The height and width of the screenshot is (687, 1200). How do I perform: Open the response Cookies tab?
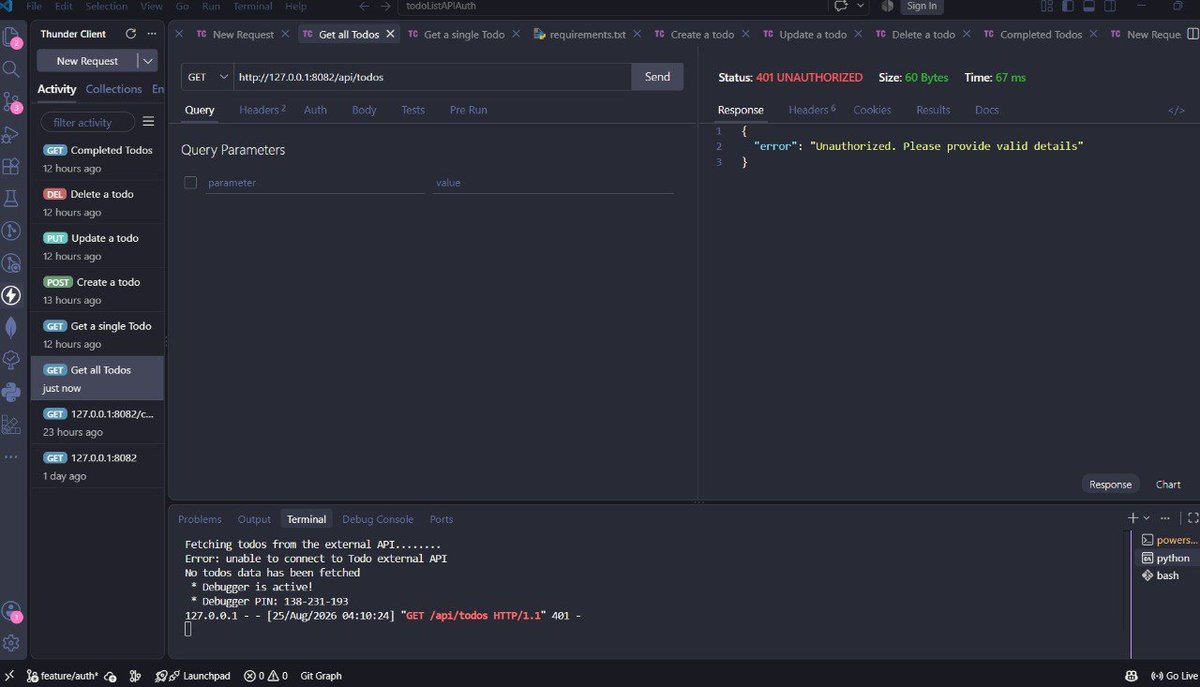(x=872, y=110)
